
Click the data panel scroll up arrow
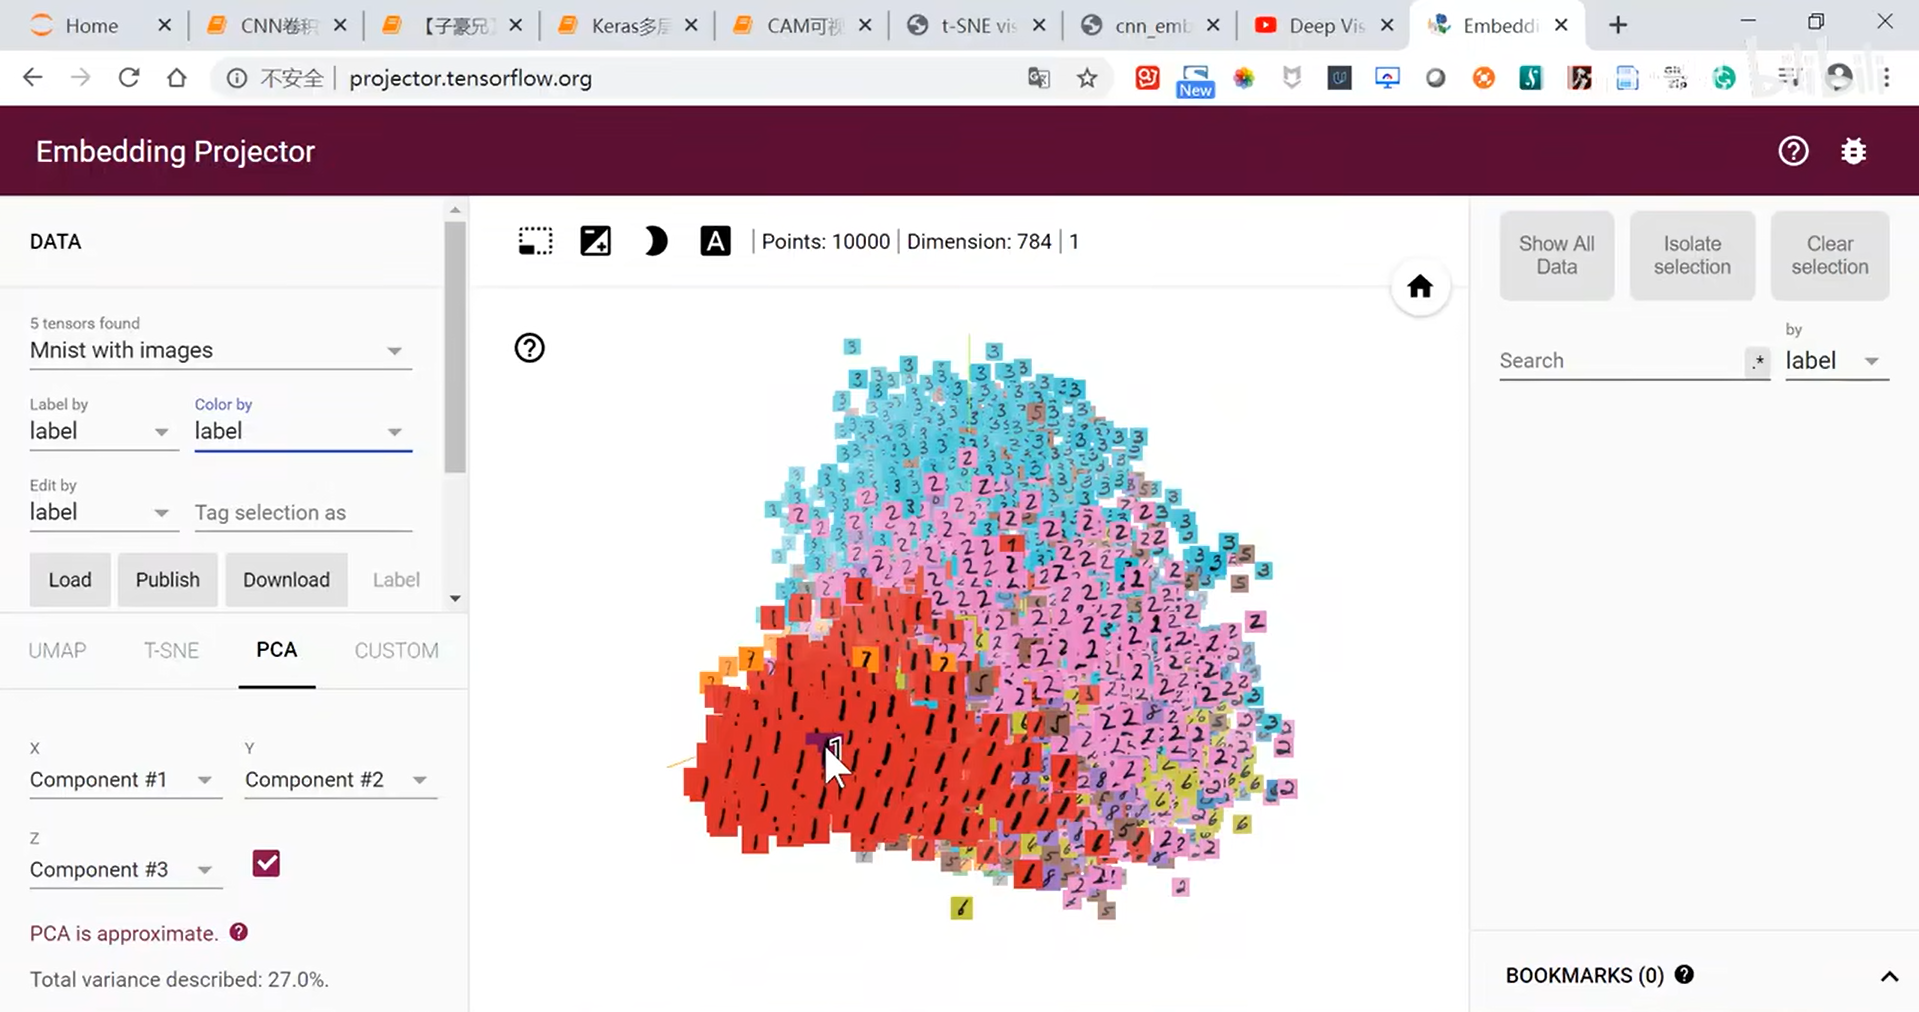pyautogui.click(x=455, y=210)
